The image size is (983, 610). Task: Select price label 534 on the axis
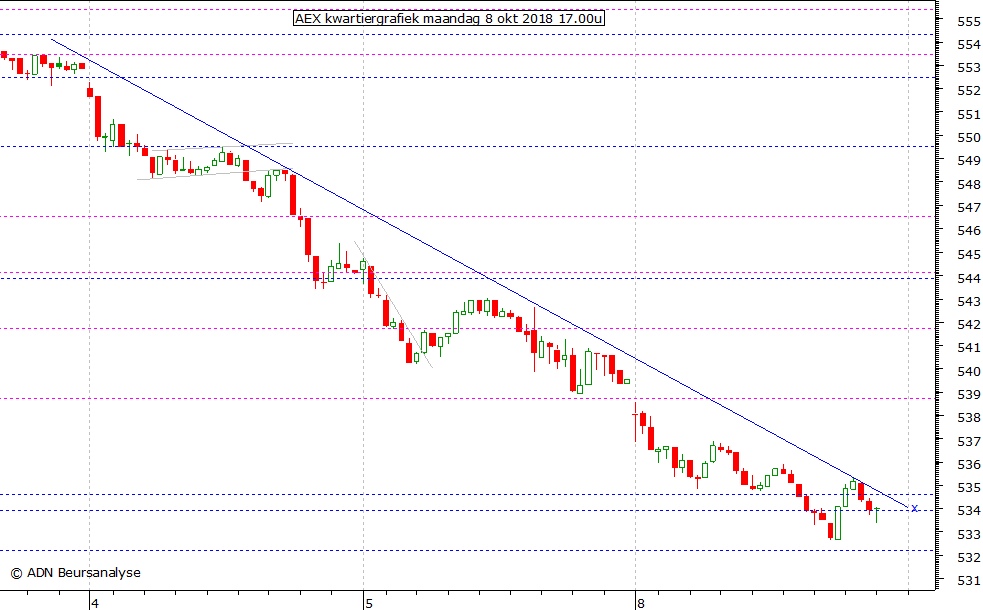pos(969,511)
